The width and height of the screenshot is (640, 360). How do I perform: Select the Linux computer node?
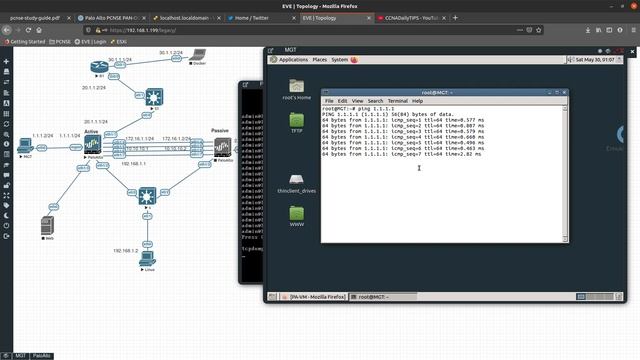tap(147, 259)
